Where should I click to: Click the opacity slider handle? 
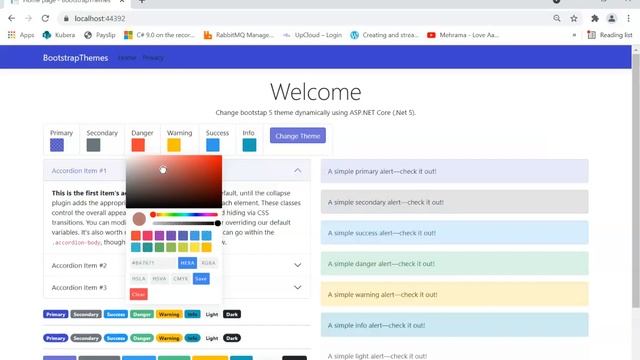pyautogui.click(x=218, y=223)
